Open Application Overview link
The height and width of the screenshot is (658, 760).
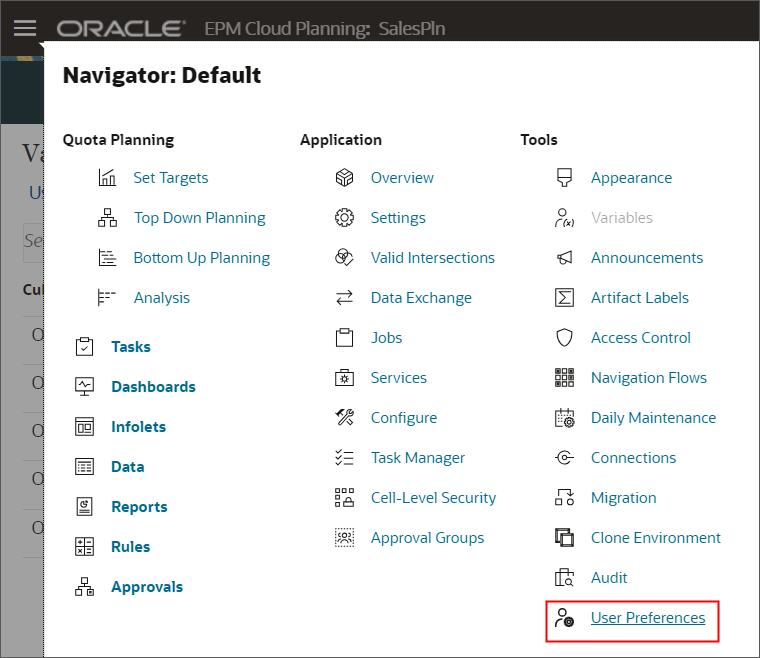tap(402, 178)
